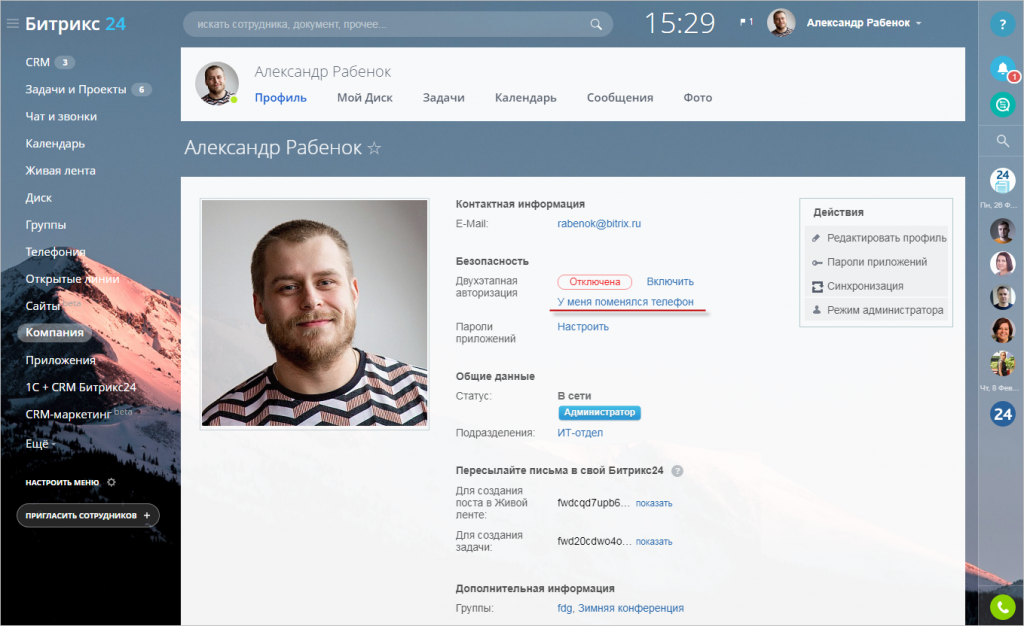Click the Битрикс 24 logo

pyautogui.click(x=75, y=24)
